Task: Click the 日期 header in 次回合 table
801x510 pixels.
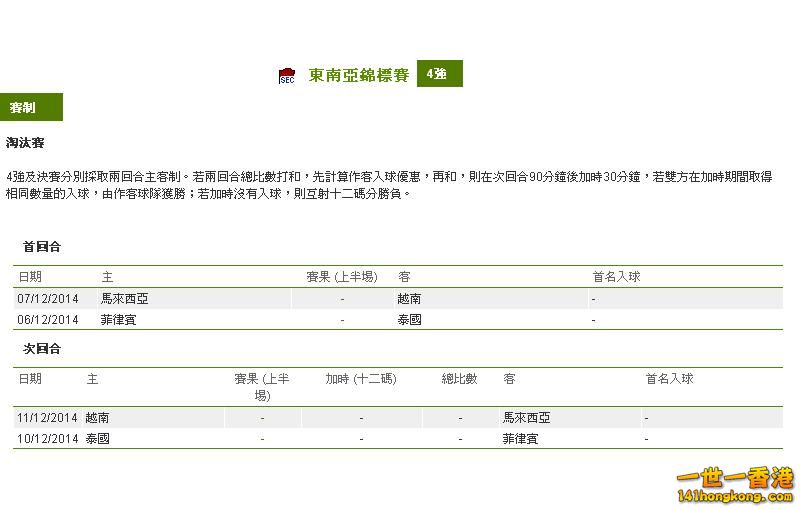Action: click(x=30, y=379)
